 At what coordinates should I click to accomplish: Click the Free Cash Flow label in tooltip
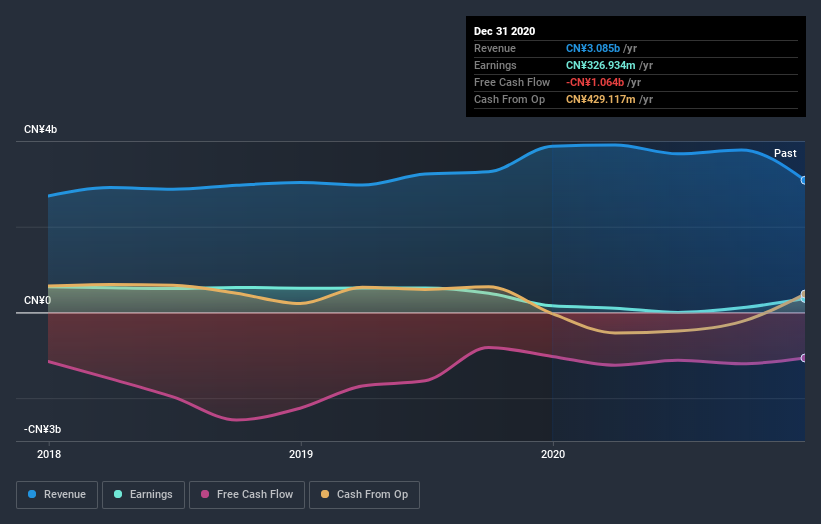click(512, 82)
